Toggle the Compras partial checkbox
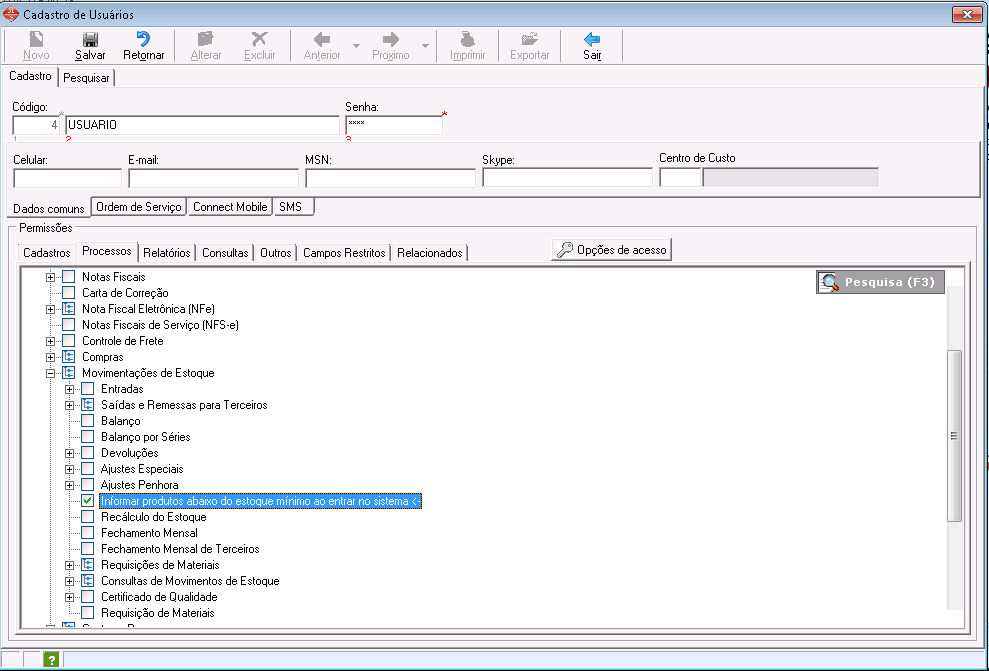The image size is (989, 671). (69, 357)
